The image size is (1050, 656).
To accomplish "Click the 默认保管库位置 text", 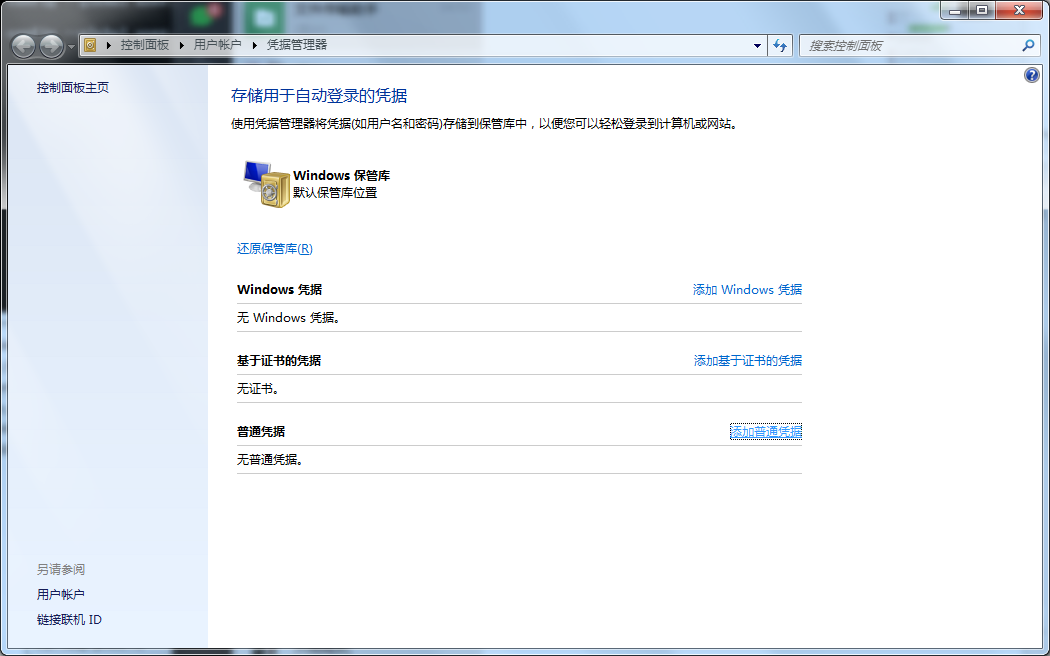I will 335,193.
